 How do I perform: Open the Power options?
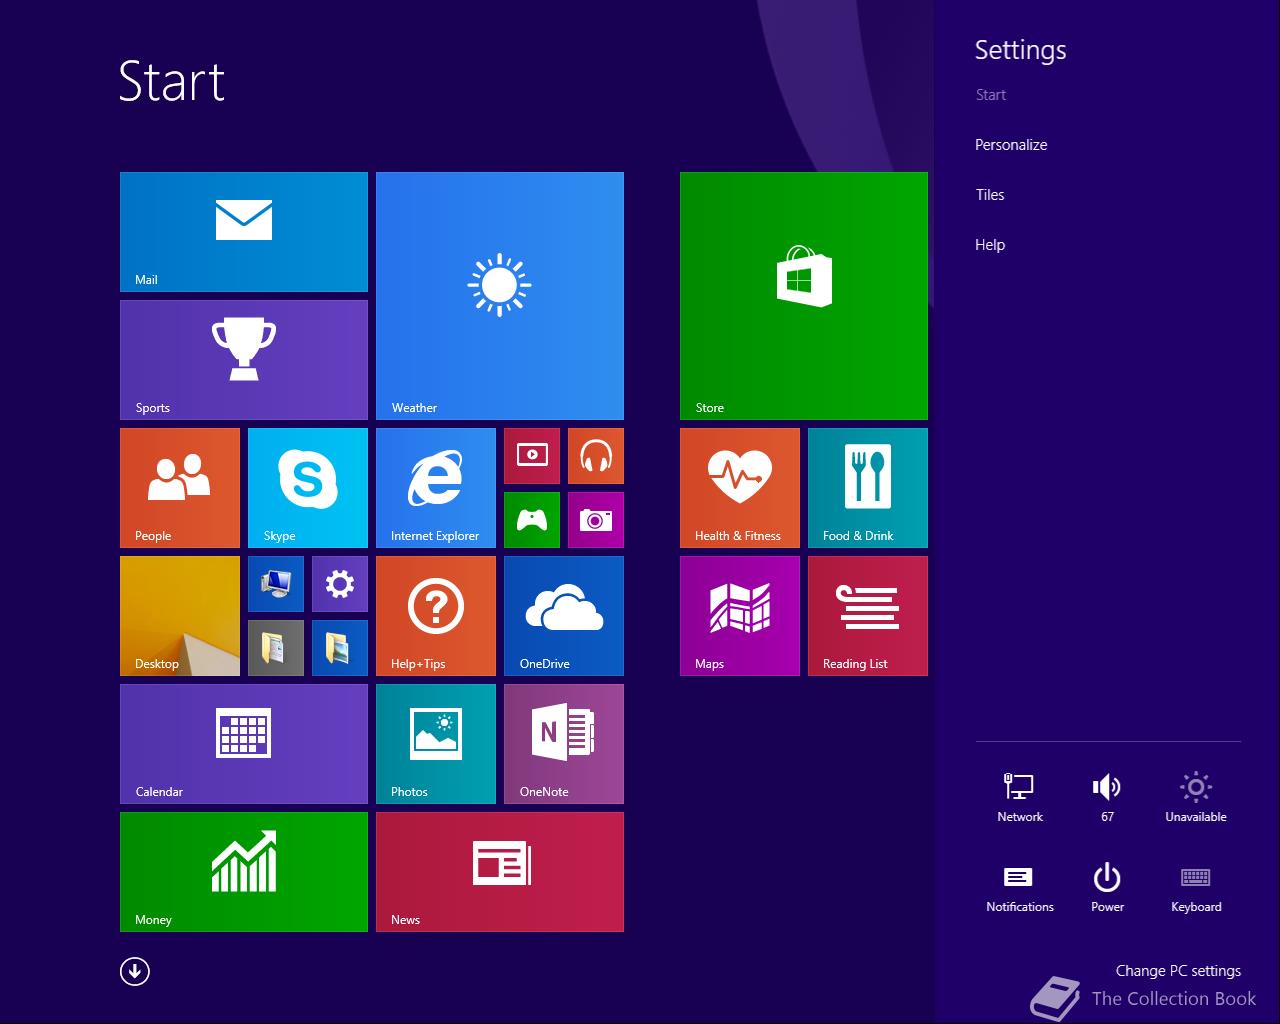(x=1107, y=888)
